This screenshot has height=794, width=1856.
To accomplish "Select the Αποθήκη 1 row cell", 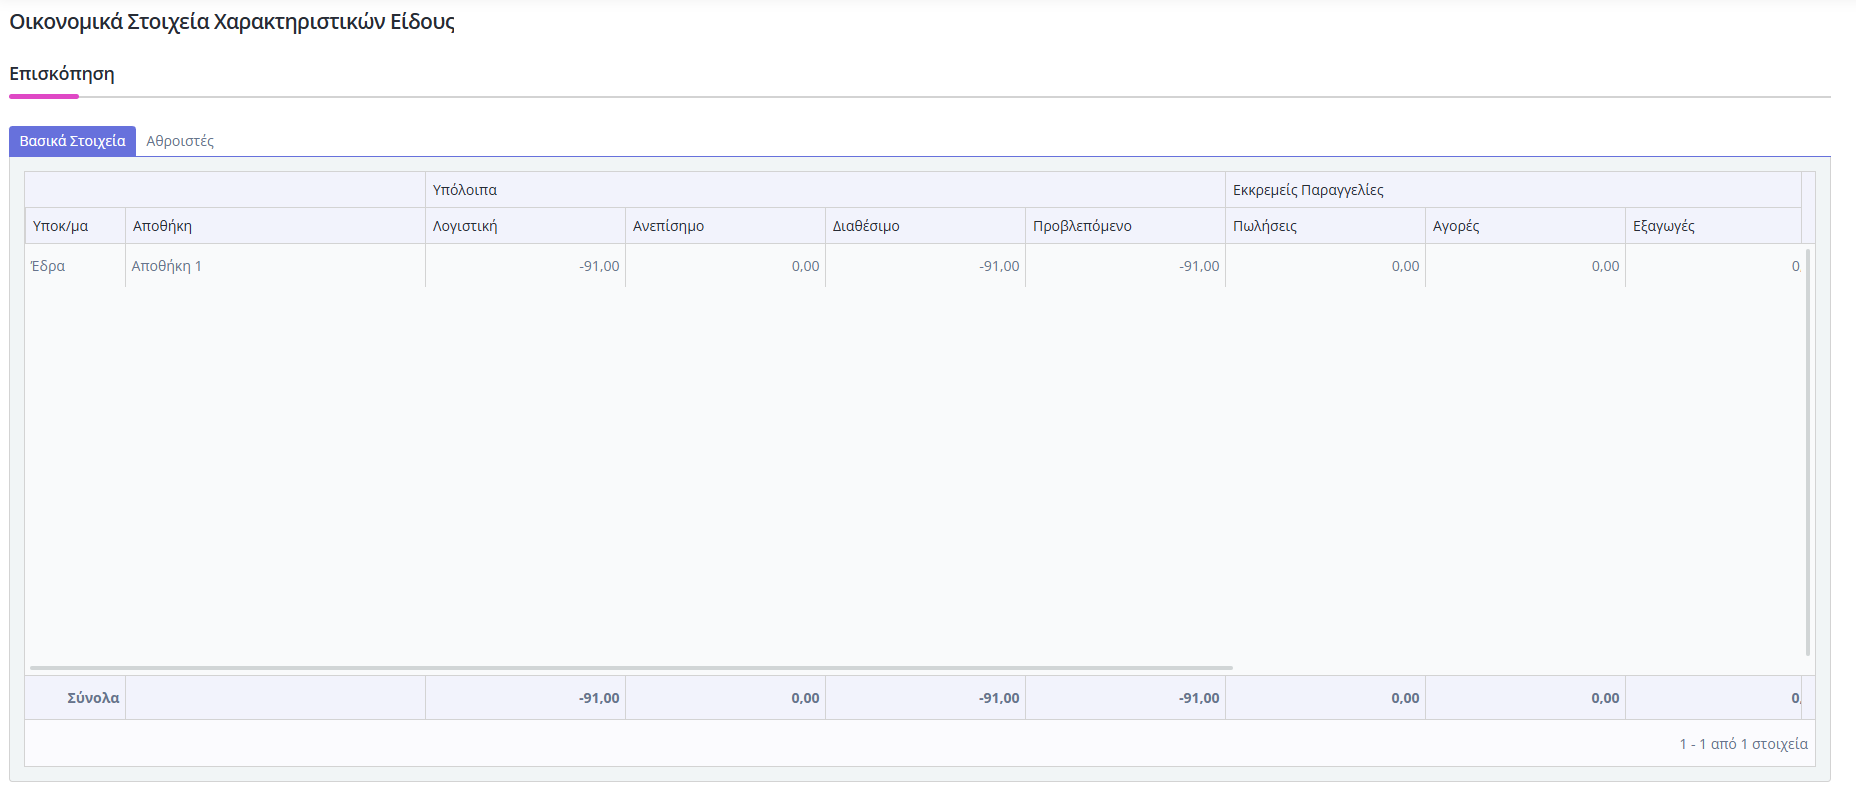I will (275, 266).
